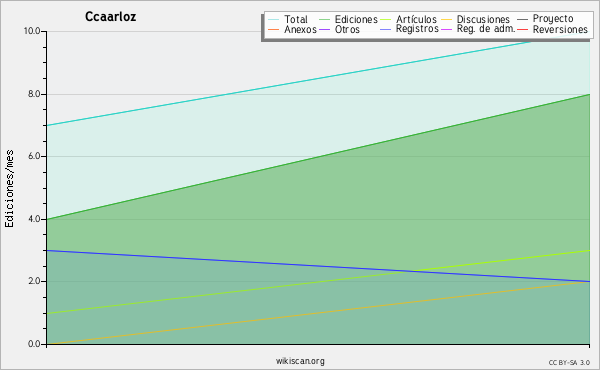Click the Total legend label
Image resolution: width=600 pixels, height=370 pixels.
296,19
